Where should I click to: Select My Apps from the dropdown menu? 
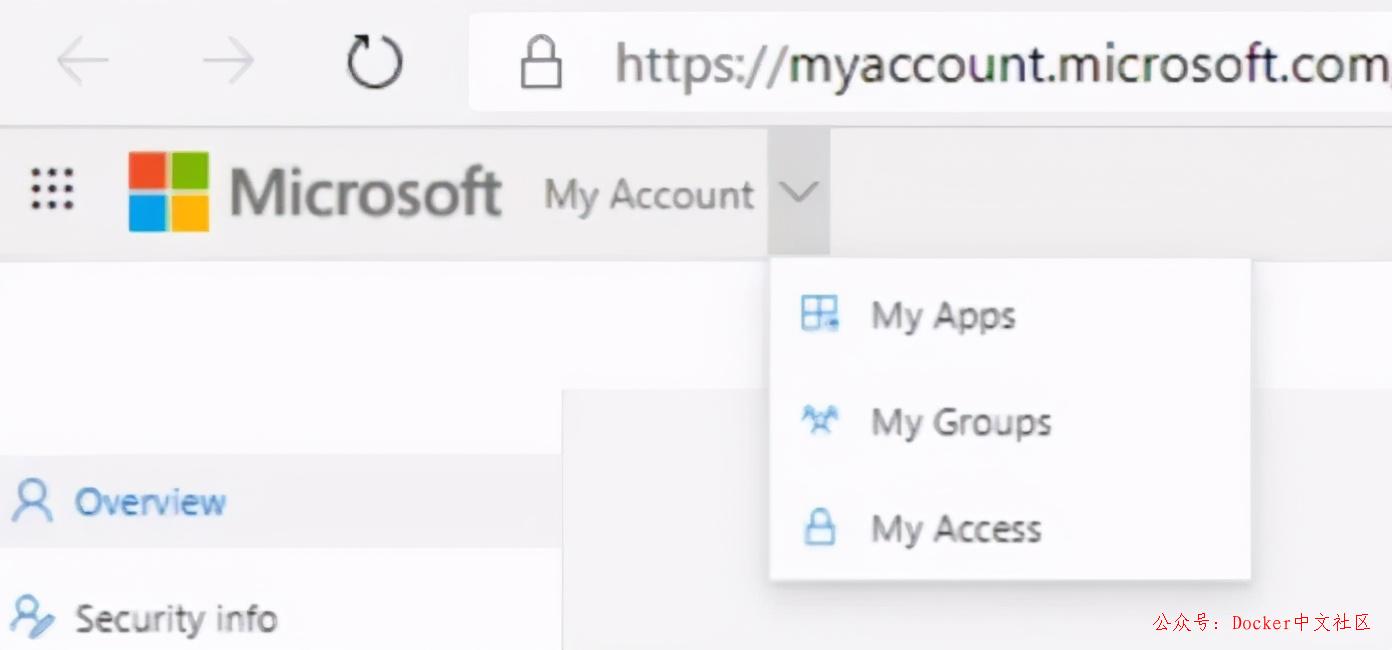943,316
